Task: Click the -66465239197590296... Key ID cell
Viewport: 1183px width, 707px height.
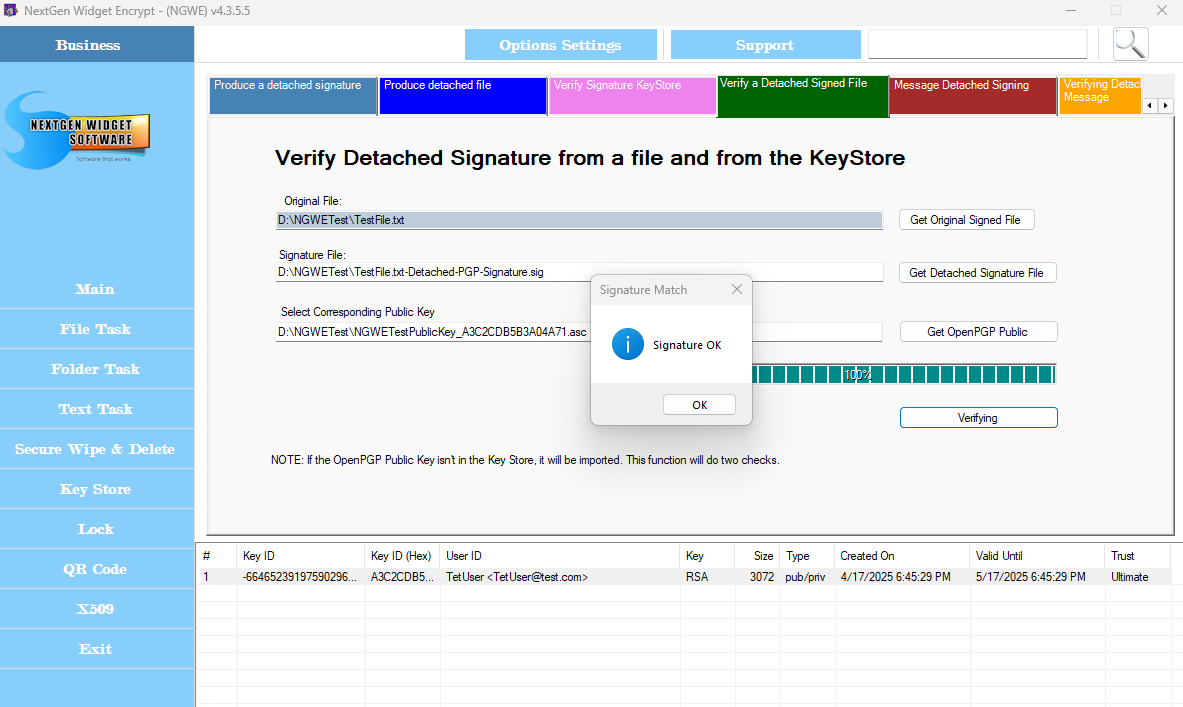Action: (x=300, y=576)
